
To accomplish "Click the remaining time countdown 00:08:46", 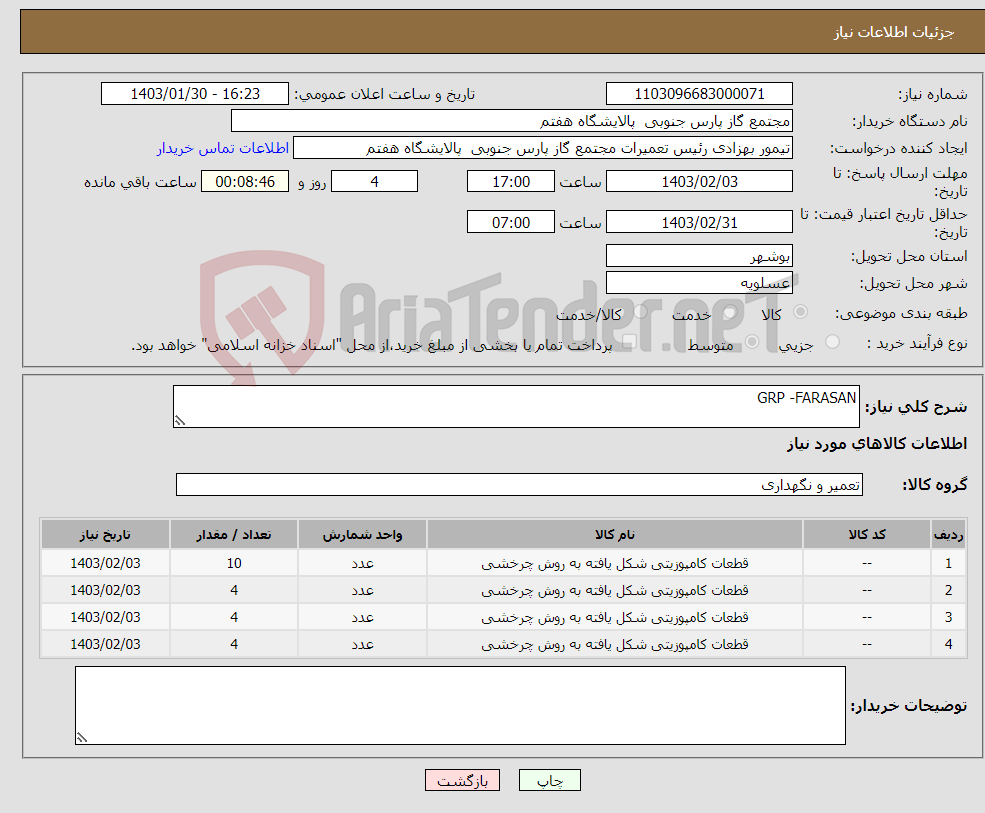I will click(245, 182).
